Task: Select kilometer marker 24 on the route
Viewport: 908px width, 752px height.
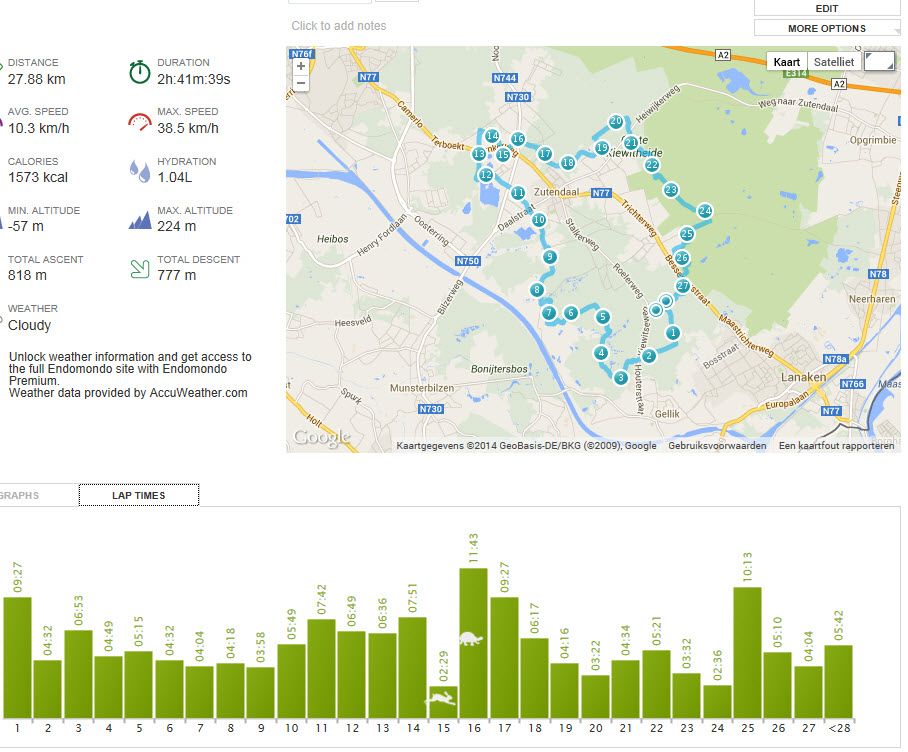Action: coord(705,211)
